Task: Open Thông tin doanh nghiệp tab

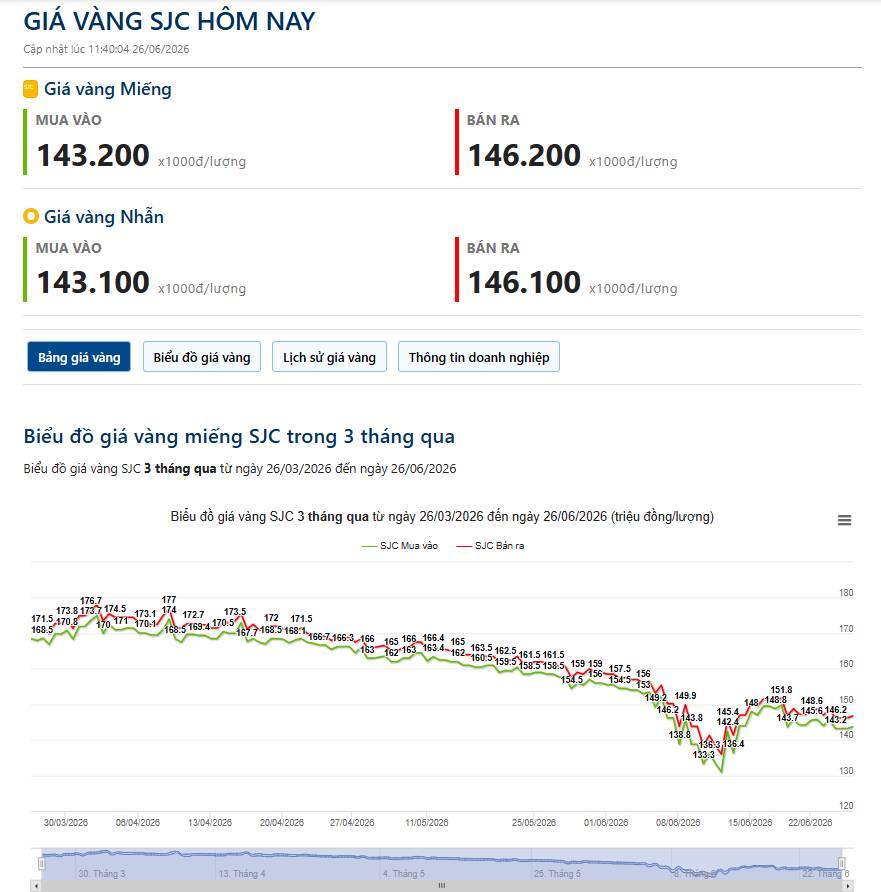Action: pyautogui.click(x=479, y=357)
